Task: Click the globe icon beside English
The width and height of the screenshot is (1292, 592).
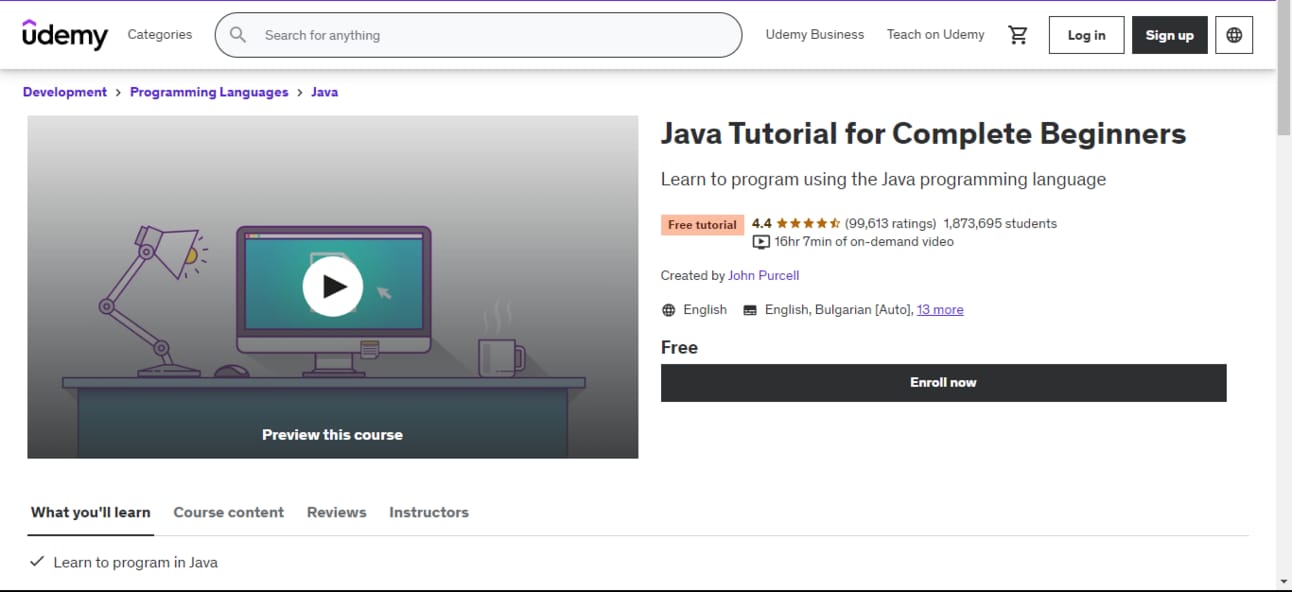Action: pos(669,310)
